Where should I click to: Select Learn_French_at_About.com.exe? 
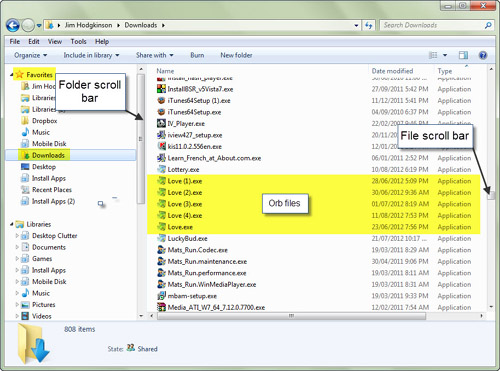pyautogui.click(x=214, y=158)
